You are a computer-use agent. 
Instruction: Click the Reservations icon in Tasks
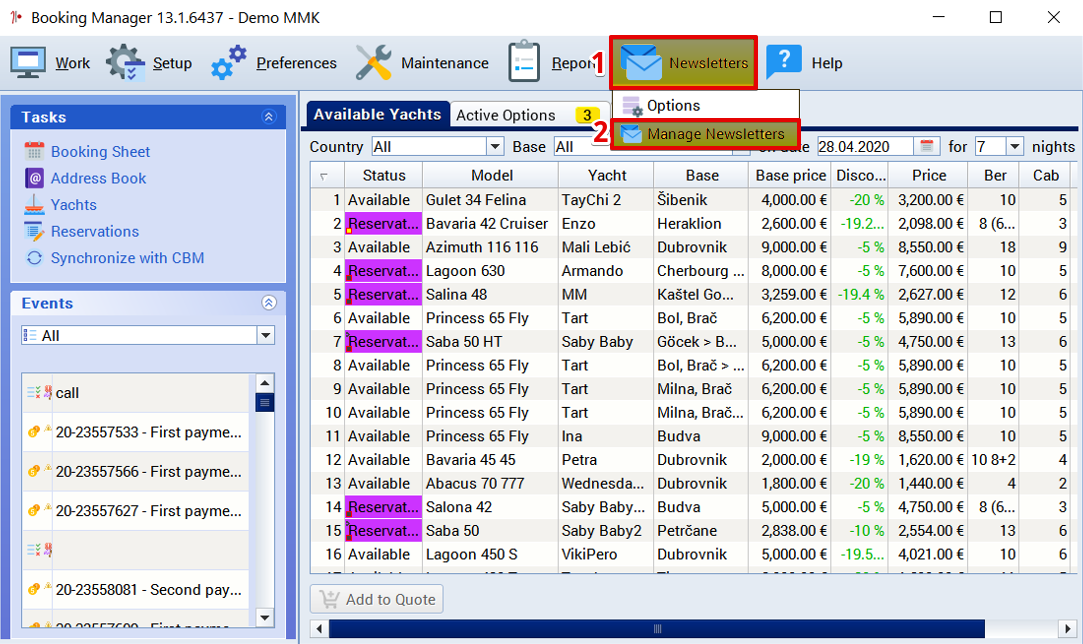(x=34, y=231)
